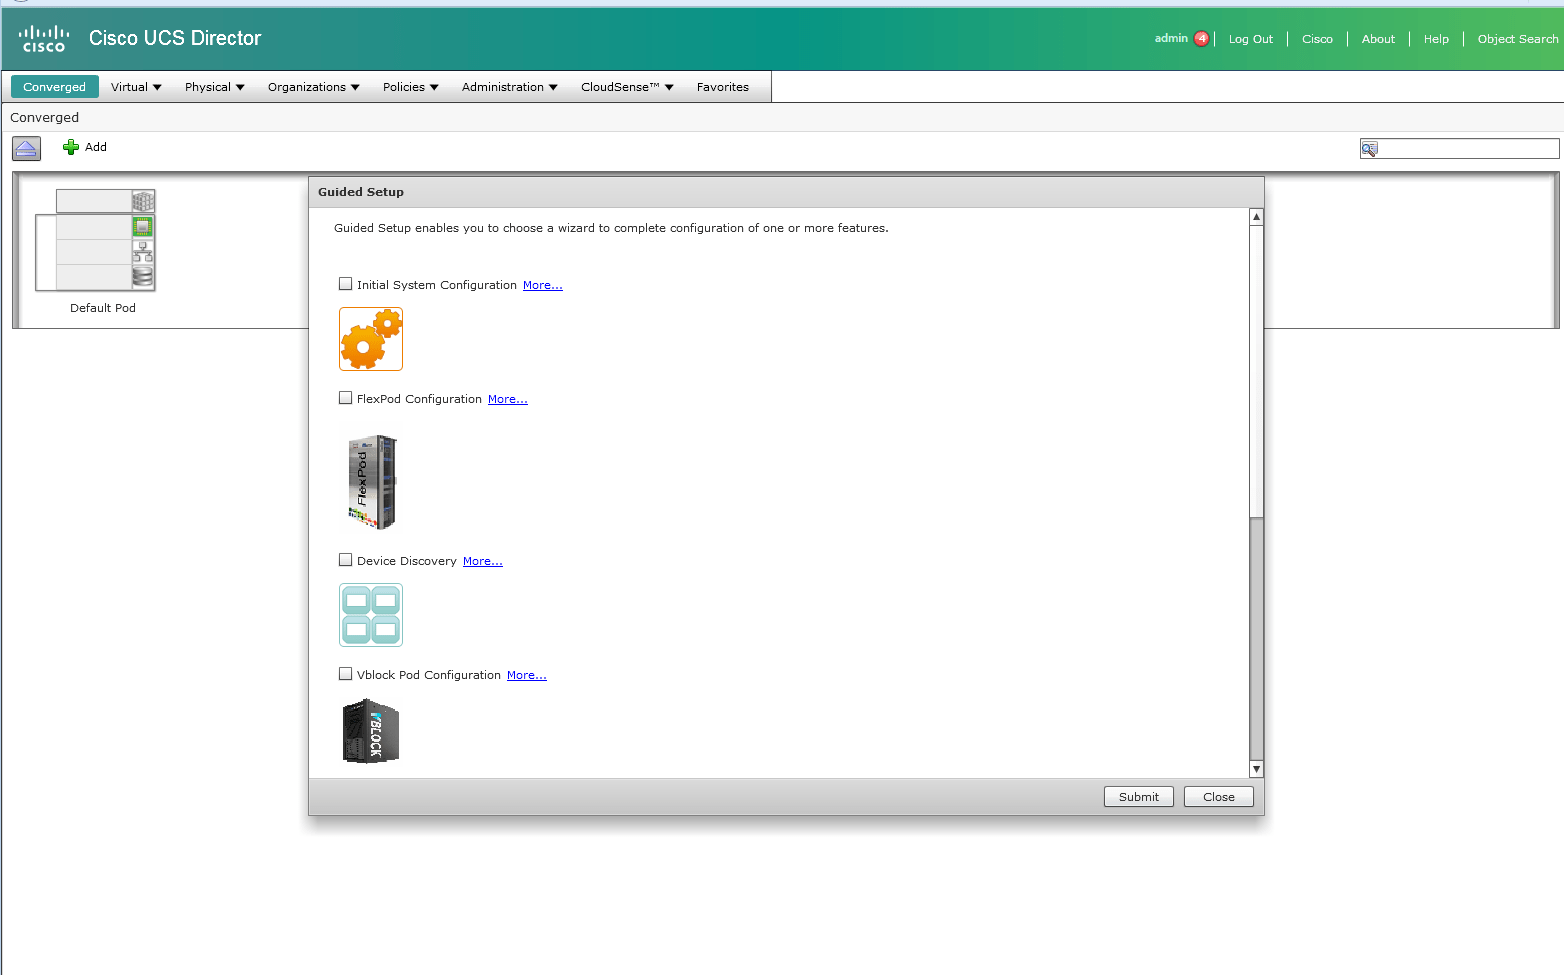Image resolution: width=1564 pixels, height=975 pixels.
Task: Enable Initial System Configuration checkbox
Action: pos(346,284)
